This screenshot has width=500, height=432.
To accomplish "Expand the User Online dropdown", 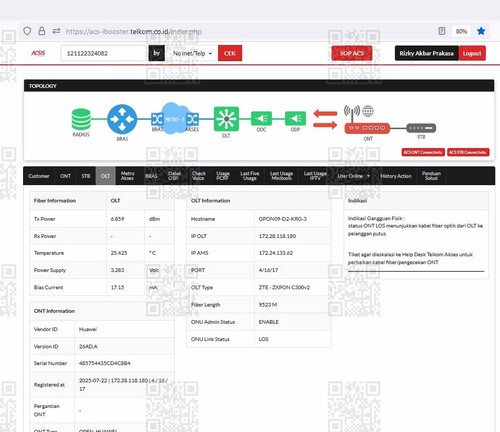I will click(354, 176).
